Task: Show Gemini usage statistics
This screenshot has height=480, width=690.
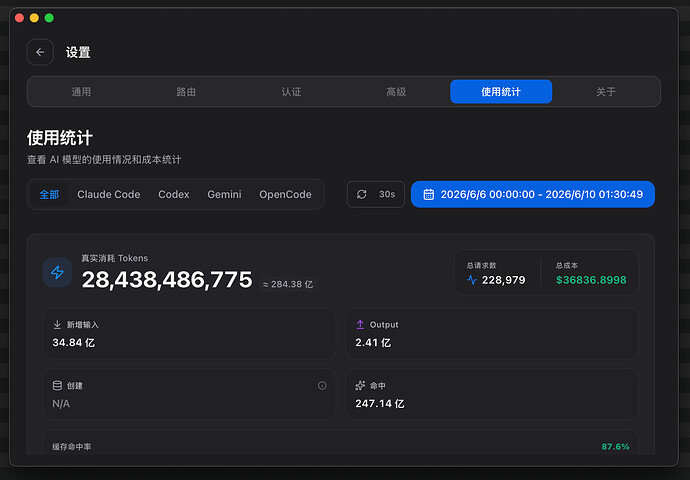Action: [224, 194]
